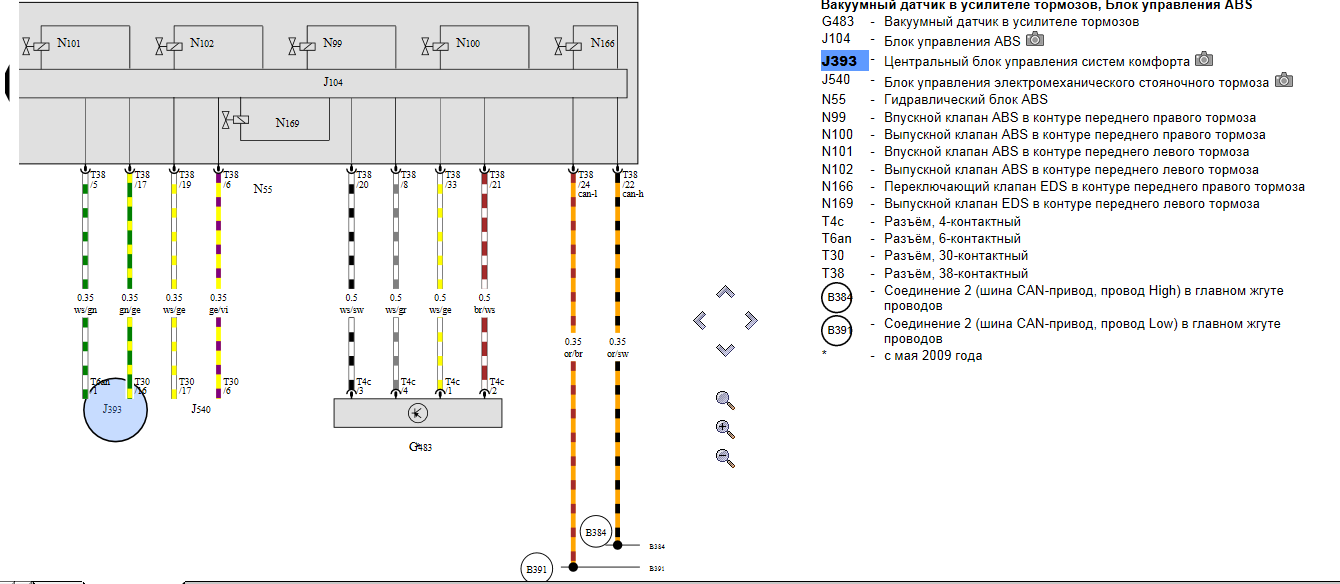Click the N55 legend entry code
Screen dimensions: 1340x584
pyautogui.click(x=835, y=100)
